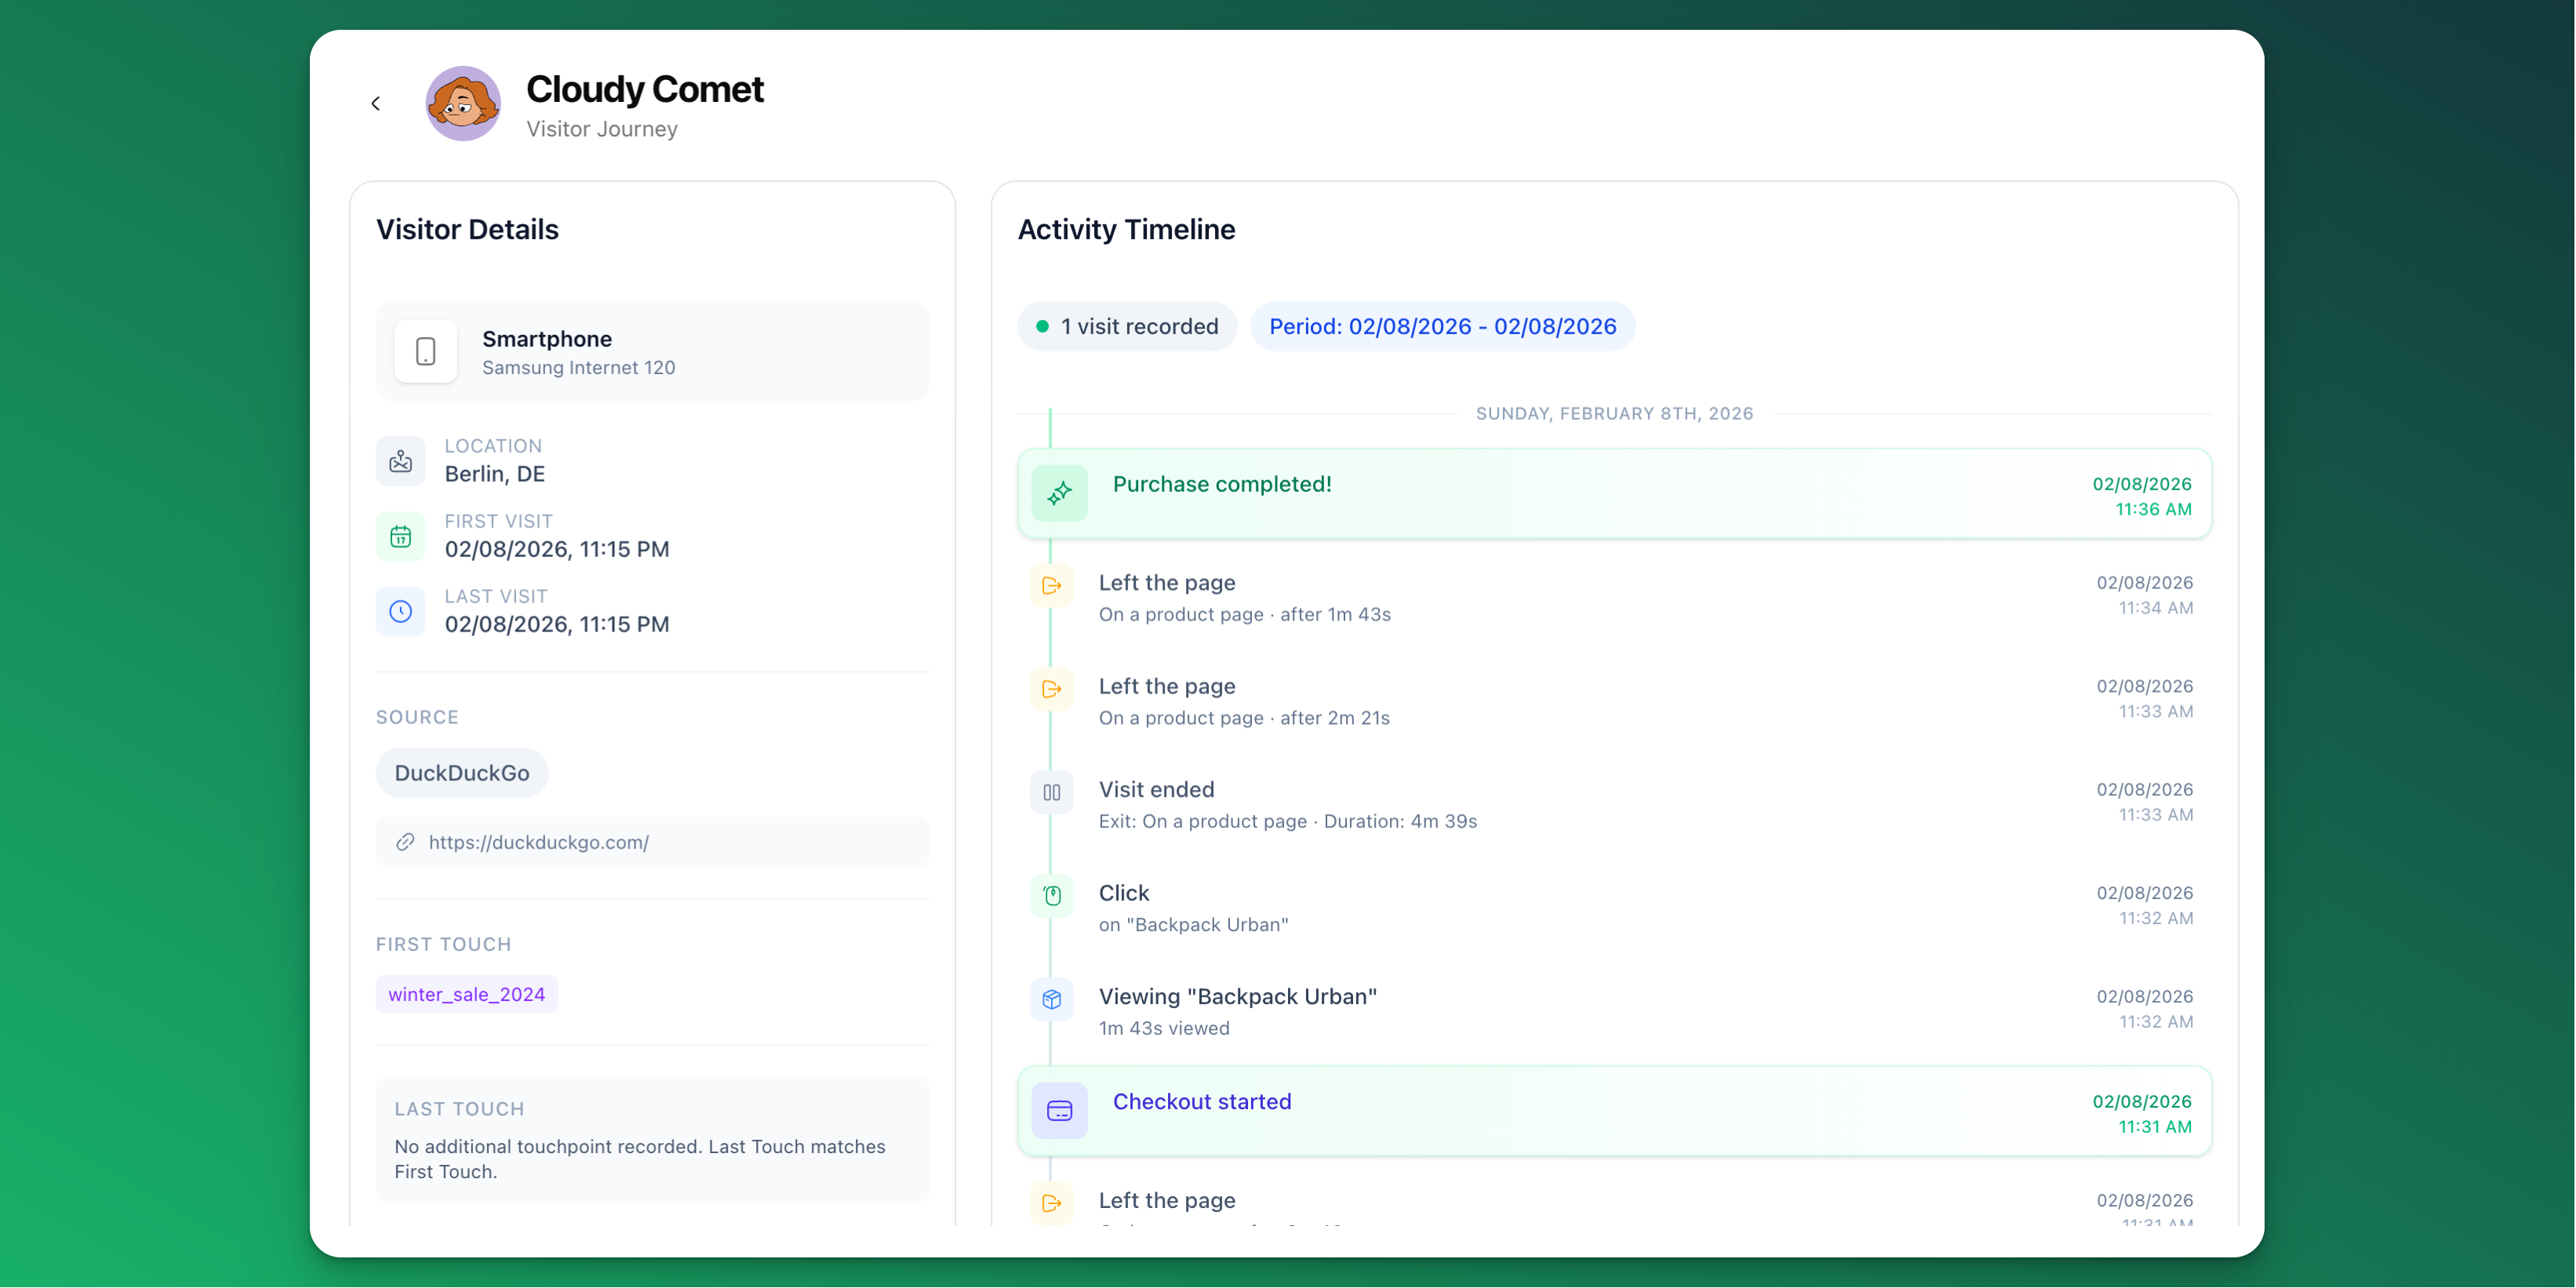The width and height of the screenshot is (2576, 1288).
Task: Click the checkout started credit card icon
Action: 1059,1110
